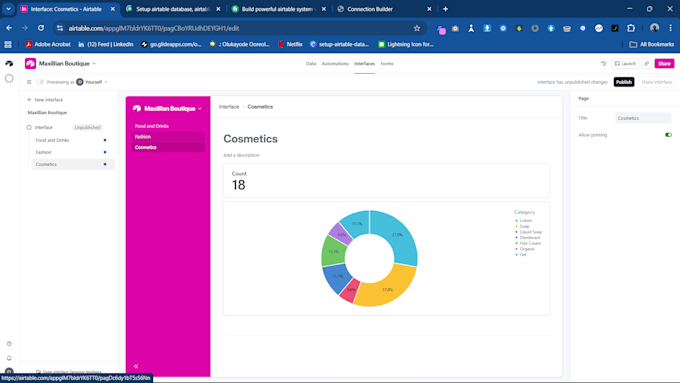Select the Interface radio circle

click(29, 128)
